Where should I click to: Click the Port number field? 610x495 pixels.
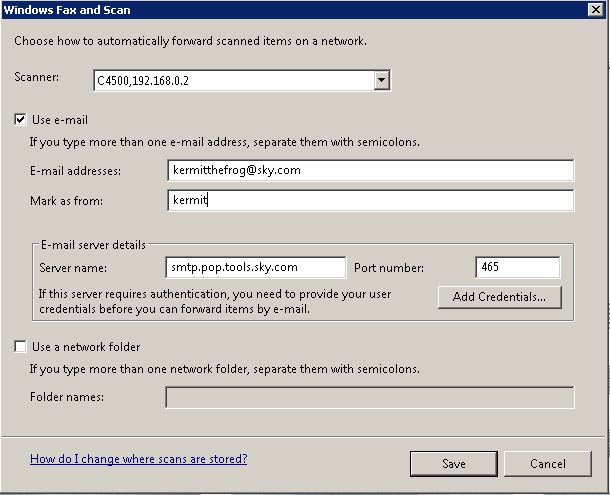[517, 267]
